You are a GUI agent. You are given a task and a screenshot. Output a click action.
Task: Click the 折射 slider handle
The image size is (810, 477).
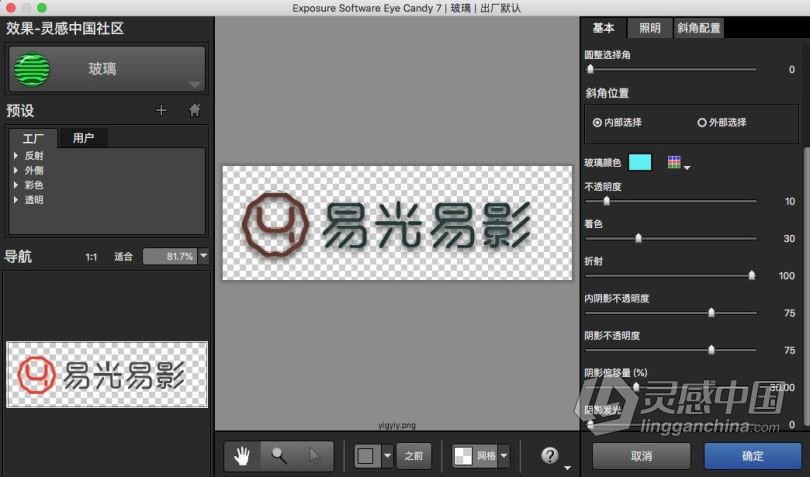coord(752,275)
